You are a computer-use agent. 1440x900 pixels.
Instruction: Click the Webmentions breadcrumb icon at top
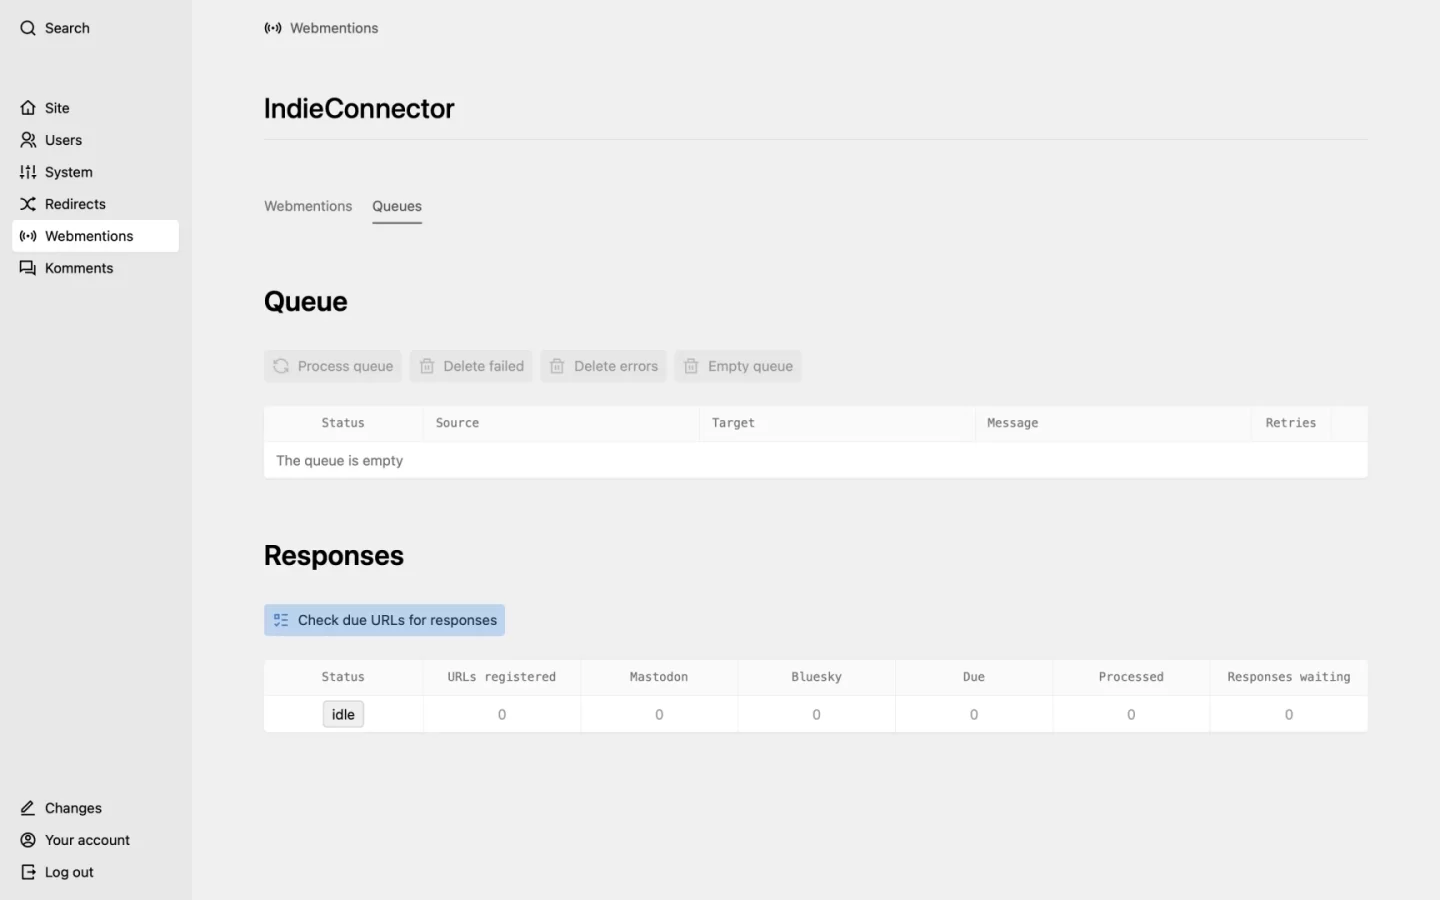coord(273,28)
